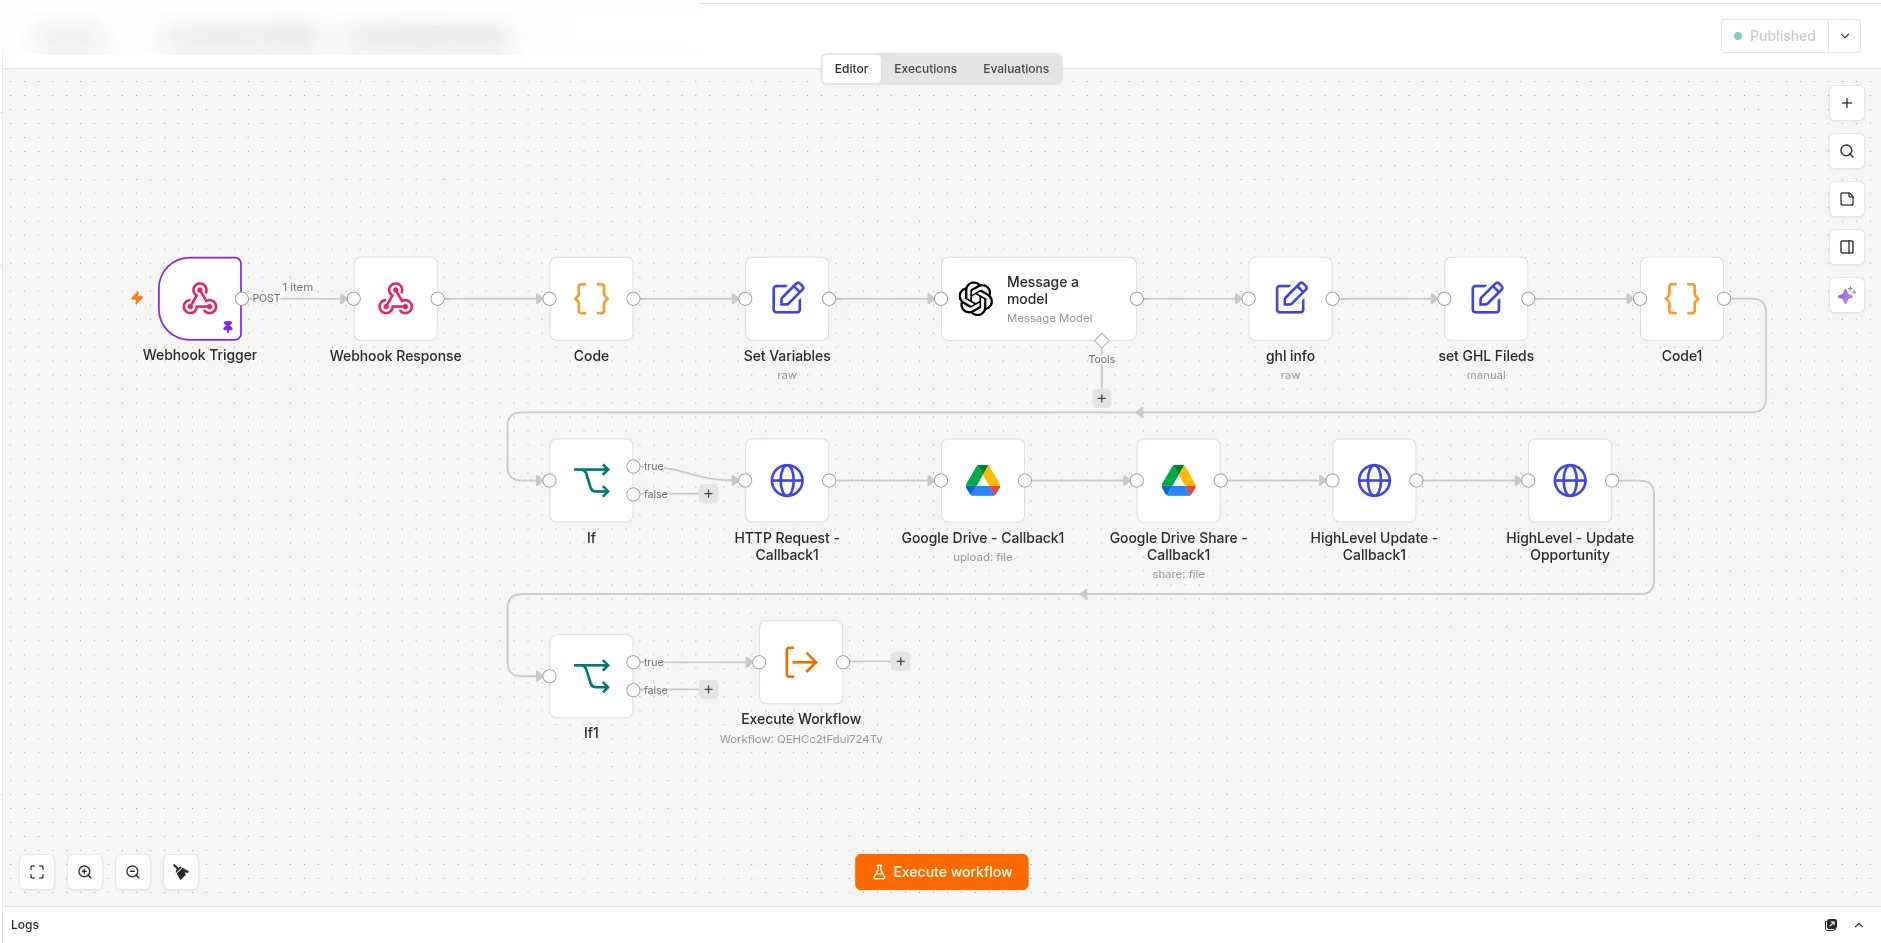This screenshot has height=943, width=1881.
Task: Select the If node
Action: click(591, 481)
